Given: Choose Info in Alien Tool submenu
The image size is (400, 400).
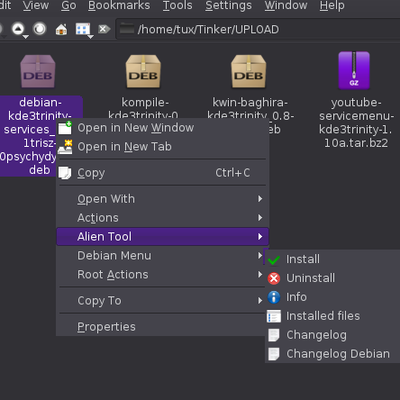Looking at the screenshot, I should click(x=333, y=297).
